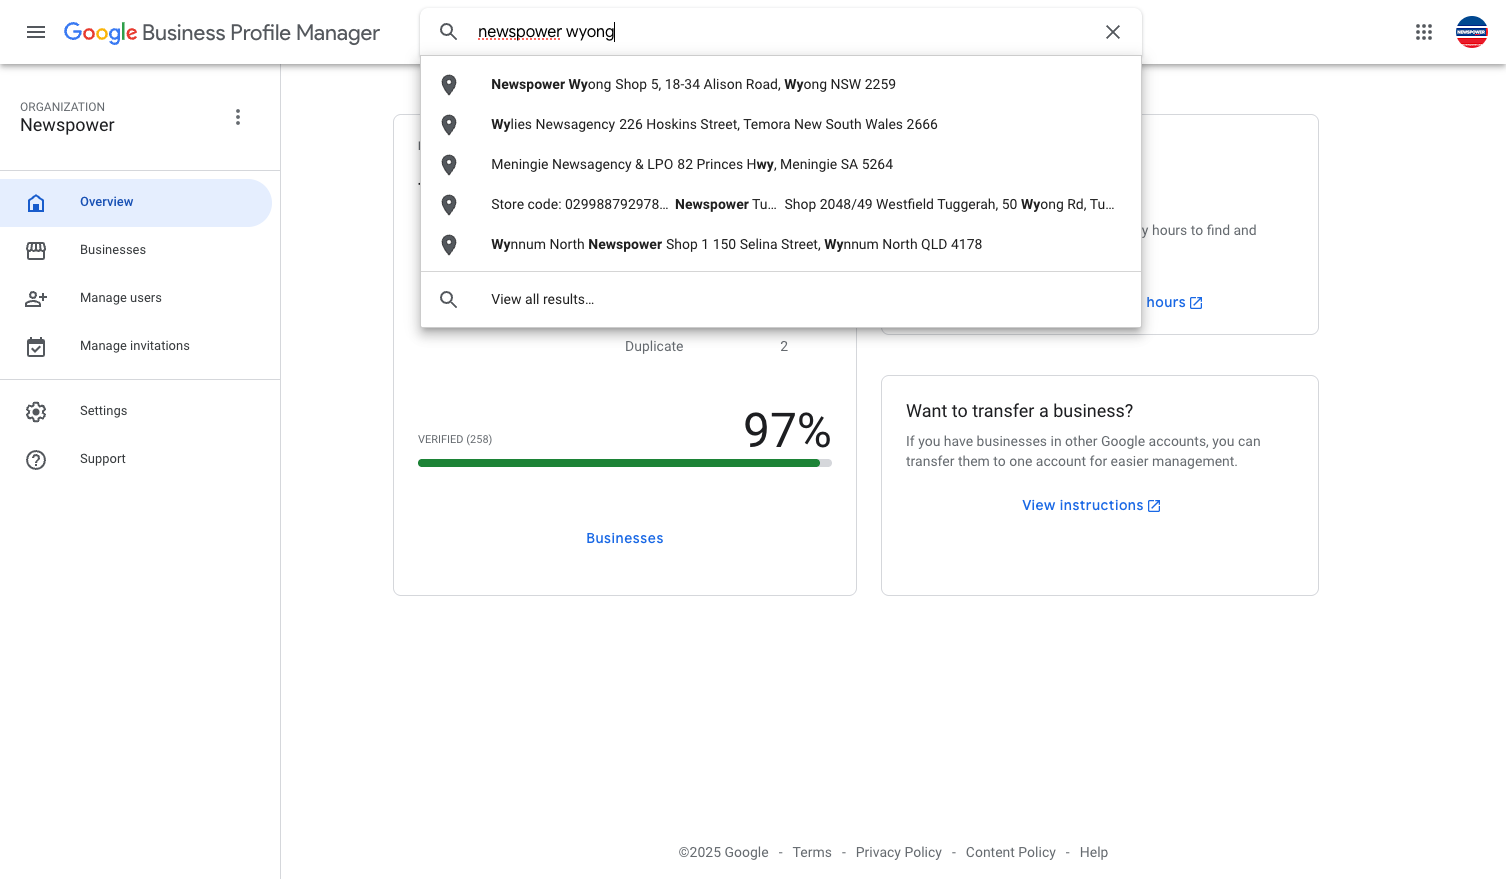Click pin icon beside Wylies Newsagency result
This screenshot has width=1506, height=879.
[449, 125]
